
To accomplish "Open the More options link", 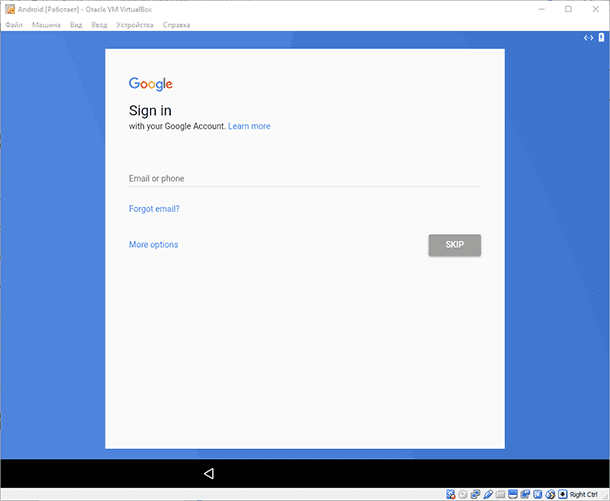I will 153,245.
